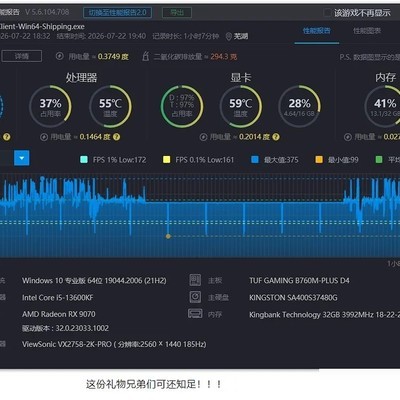Click the Kingbank Technology 32GB memory text
The image size is (400, 400).
[324, 315]
